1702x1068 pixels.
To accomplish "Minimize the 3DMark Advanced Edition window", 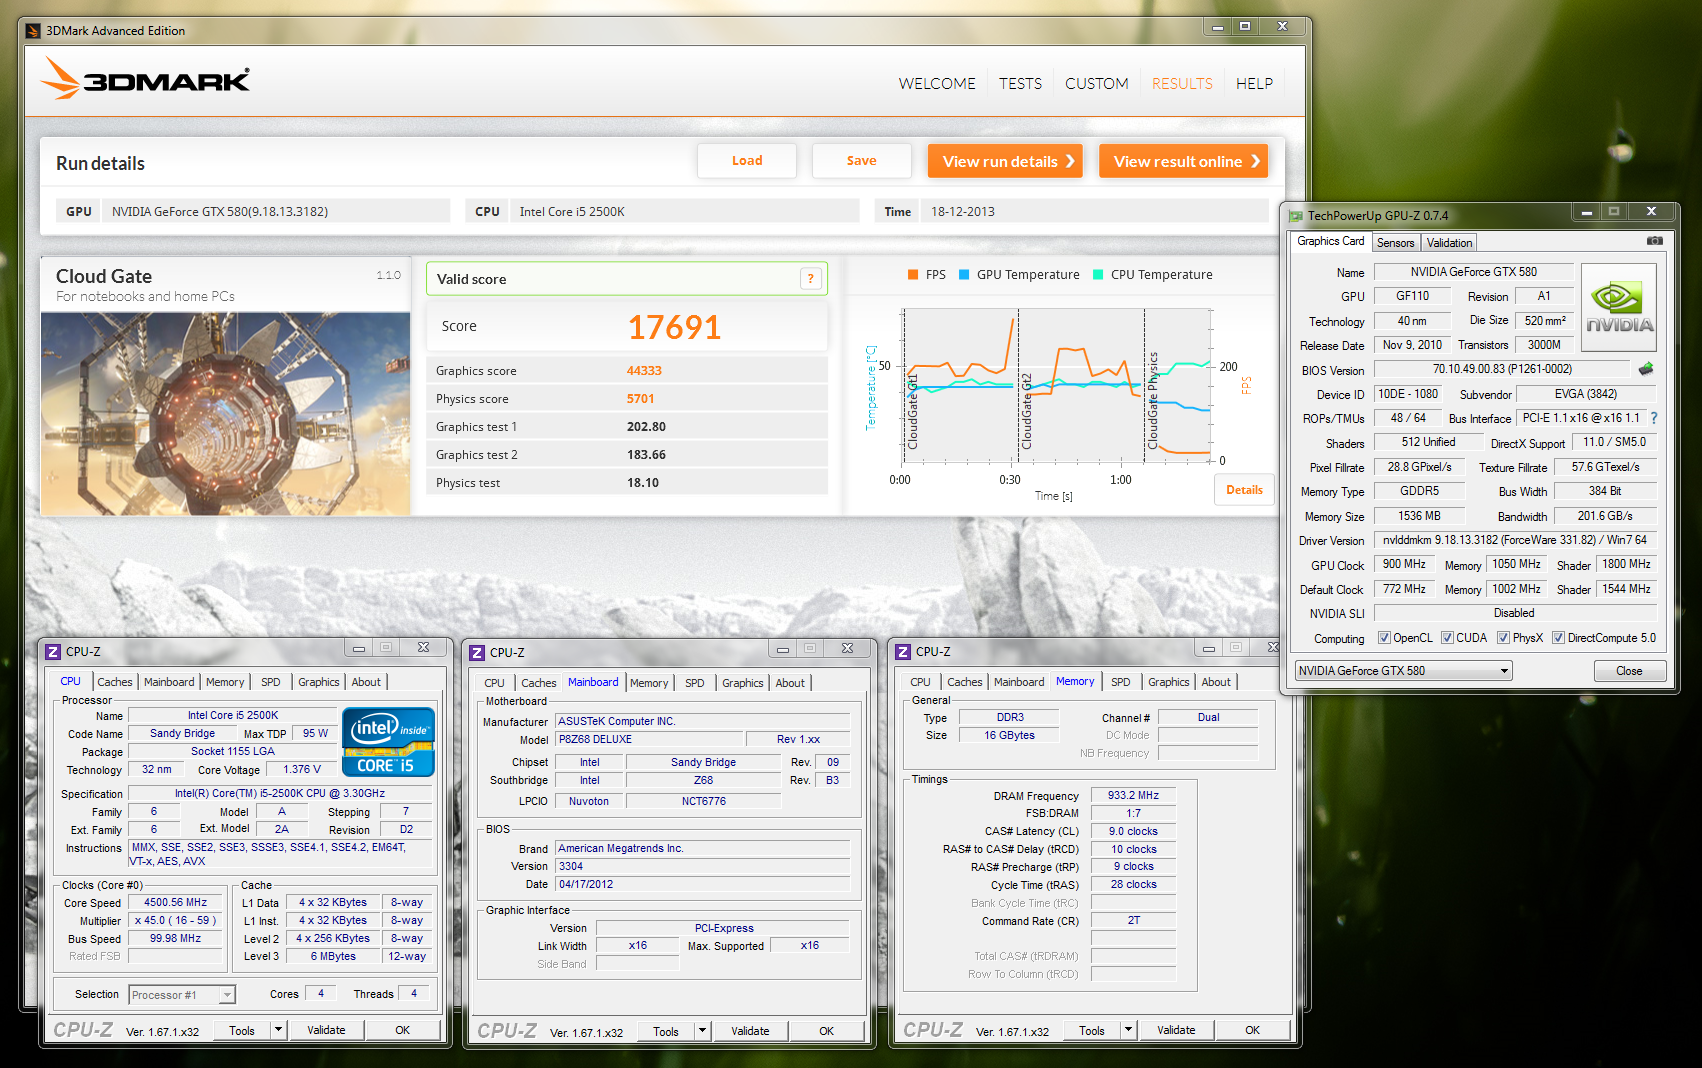I will pos(1217,27).
